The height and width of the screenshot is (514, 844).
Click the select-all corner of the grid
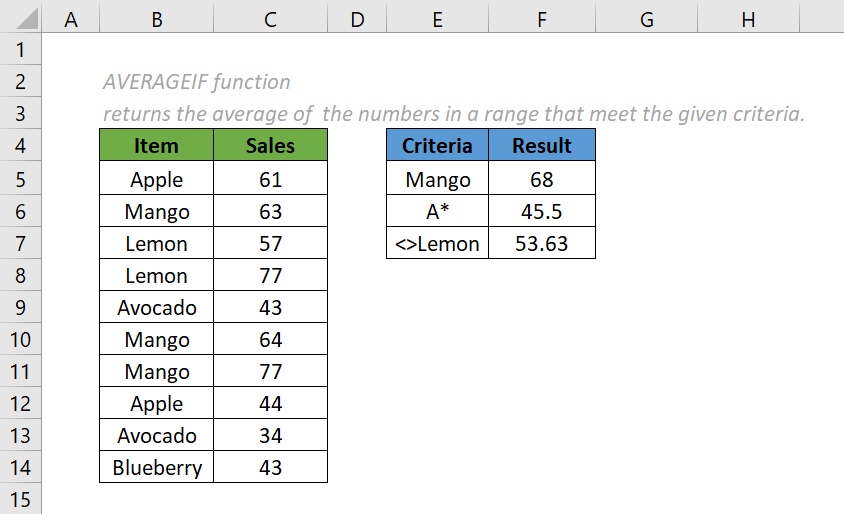(21, 17)
